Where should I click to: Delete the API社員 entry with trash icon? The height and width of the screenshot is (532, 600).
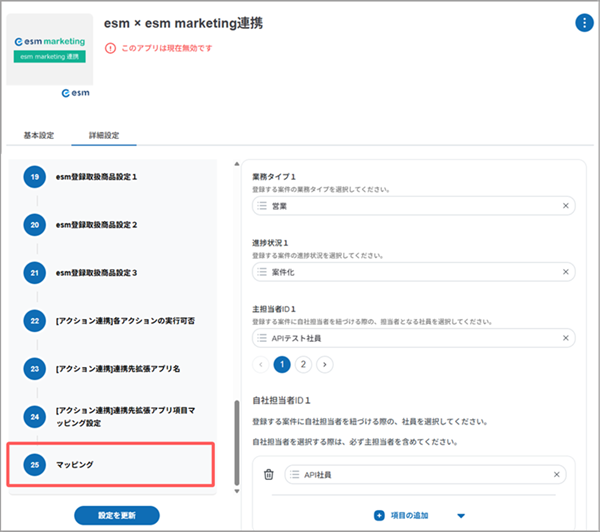[x=268, y=475]
